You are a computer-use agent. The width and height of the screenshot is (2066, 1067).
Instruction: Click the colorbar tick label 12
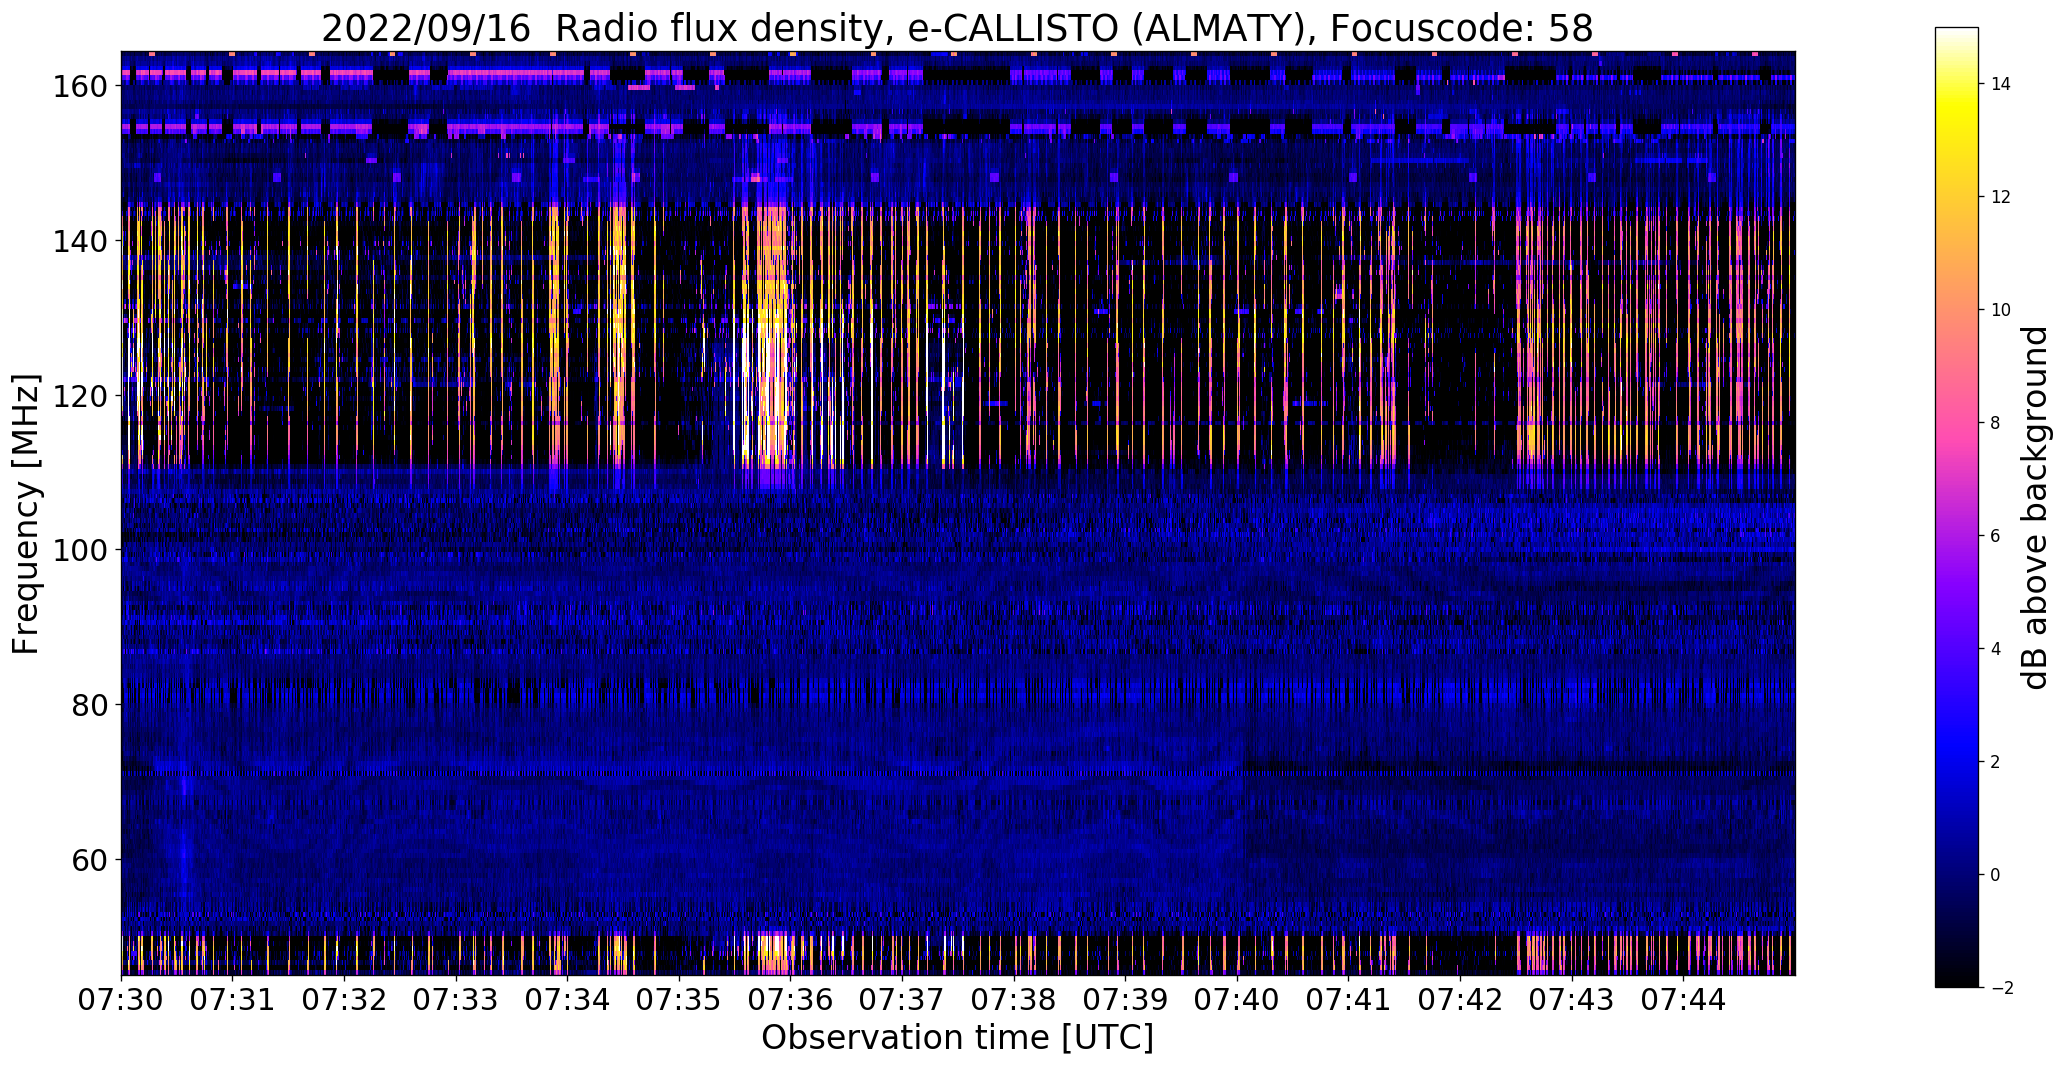pos(2001,197)
